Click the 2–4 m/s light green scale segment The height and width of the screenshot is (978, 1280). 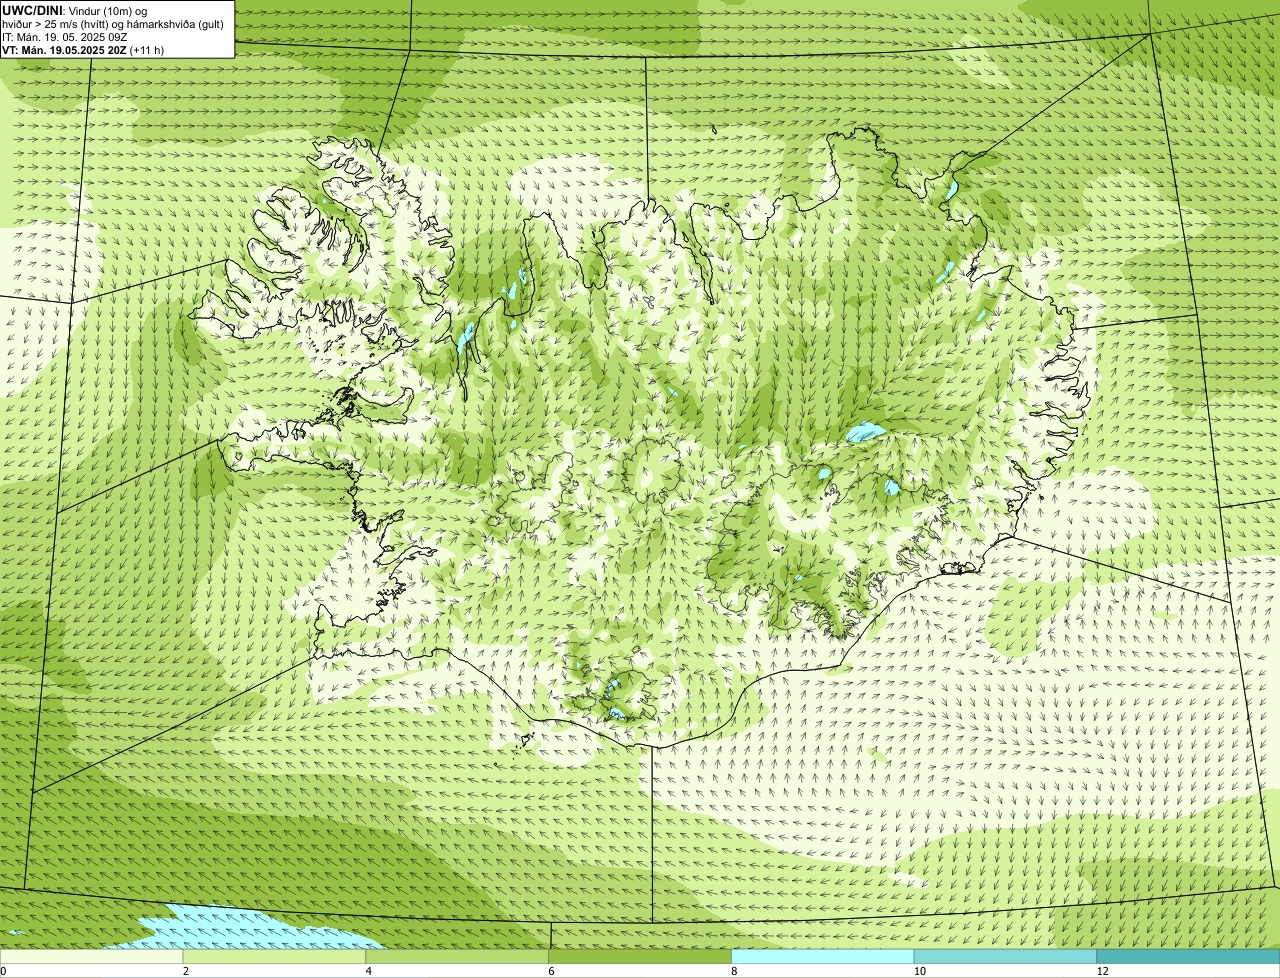point(275,957)
